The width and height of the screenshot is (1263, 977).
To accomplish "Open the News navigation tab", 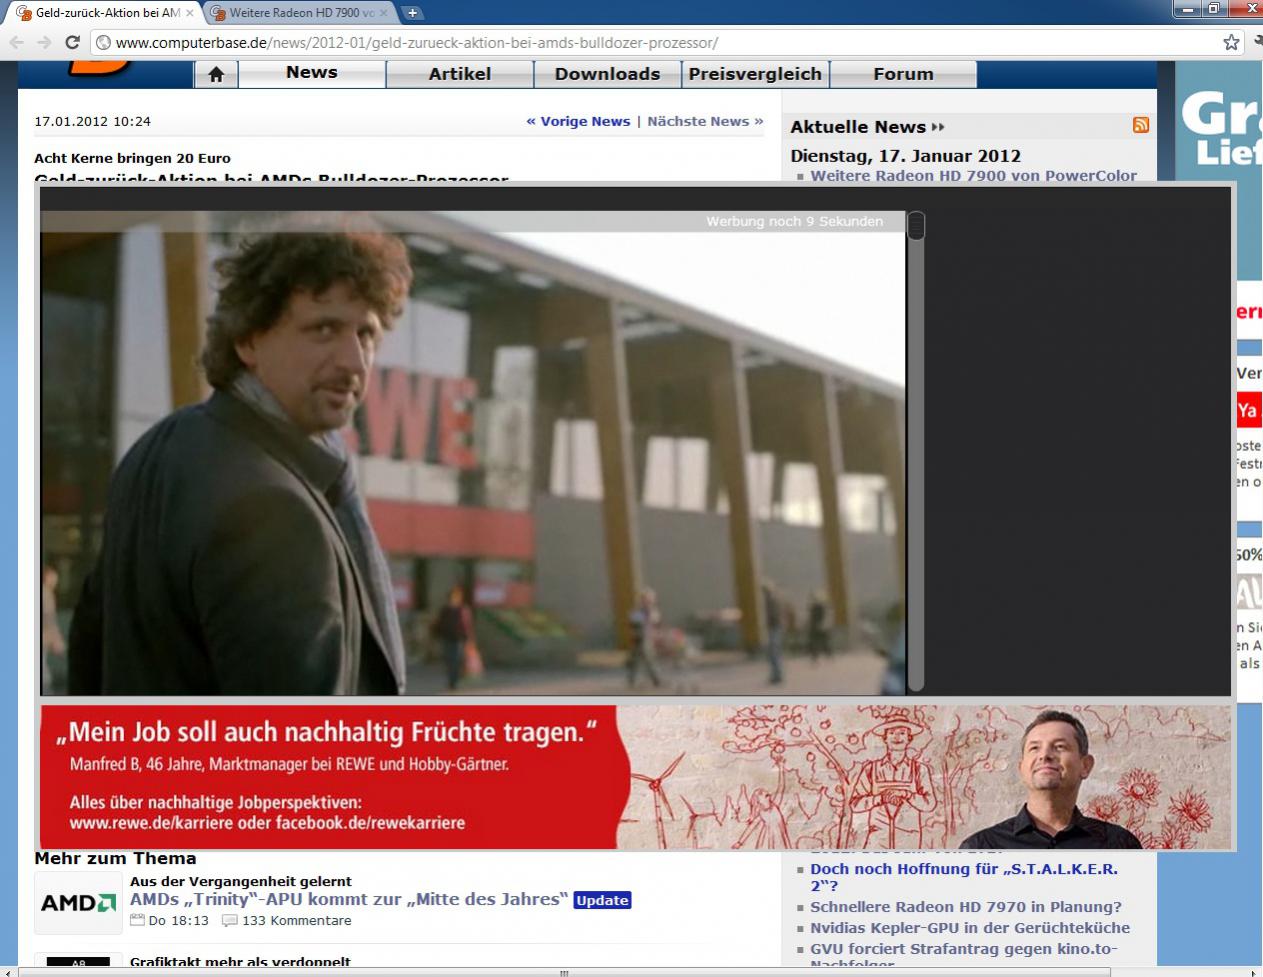I will pyautogui.click(x=311, y=73).
